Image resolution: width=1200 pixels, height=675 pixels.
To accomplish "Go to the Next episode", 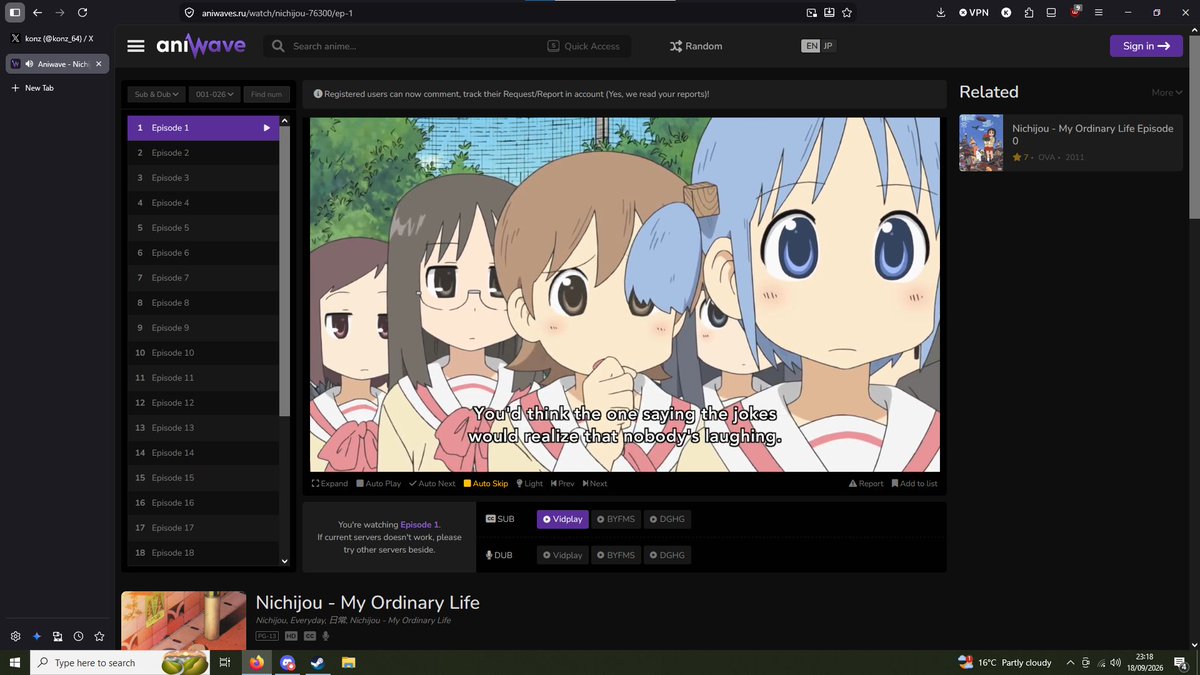I will (x=595, y=484).
